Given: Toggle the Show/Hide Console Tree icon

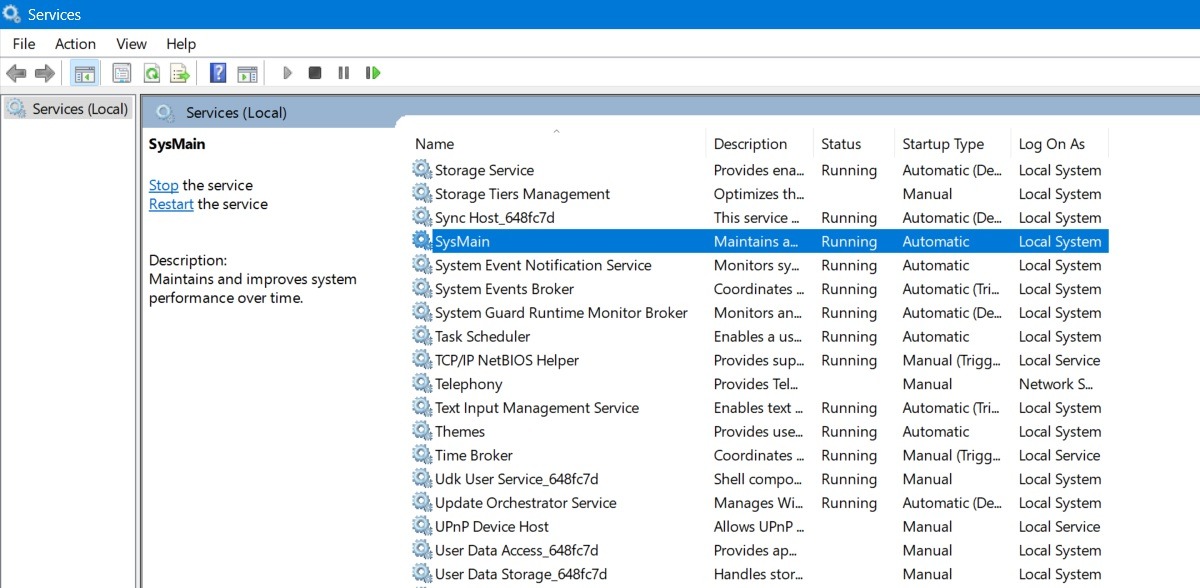Looking at the screenshot, I should point(85,72).
